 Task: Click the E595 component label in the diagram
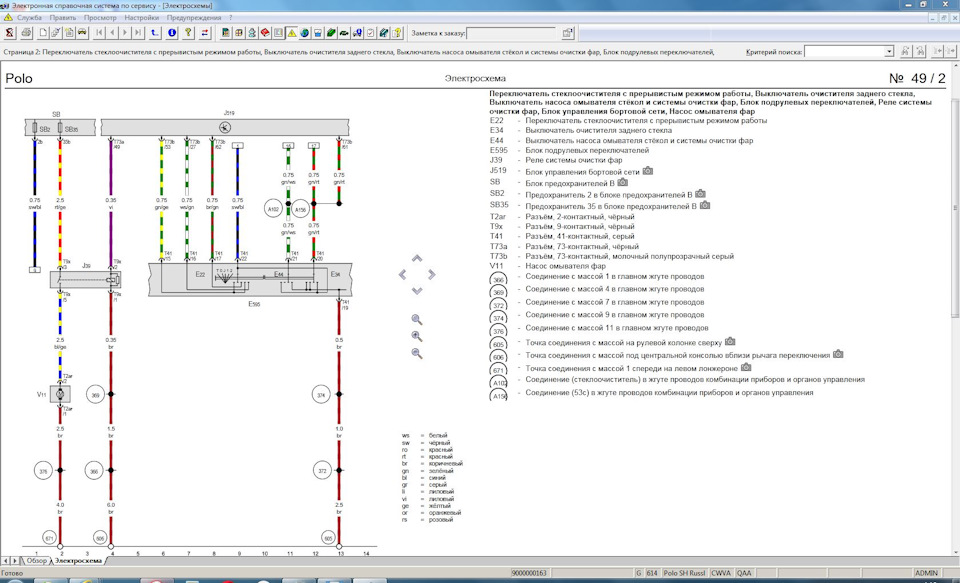coord(253,303)
